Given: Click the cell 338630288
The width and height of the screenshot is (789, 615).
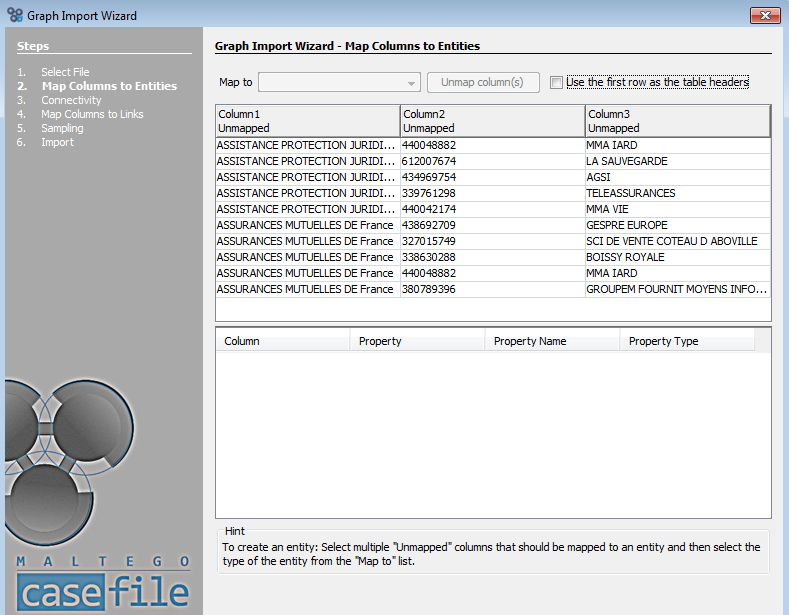Looking at the screenshot, I should click(x=493, y=257).
